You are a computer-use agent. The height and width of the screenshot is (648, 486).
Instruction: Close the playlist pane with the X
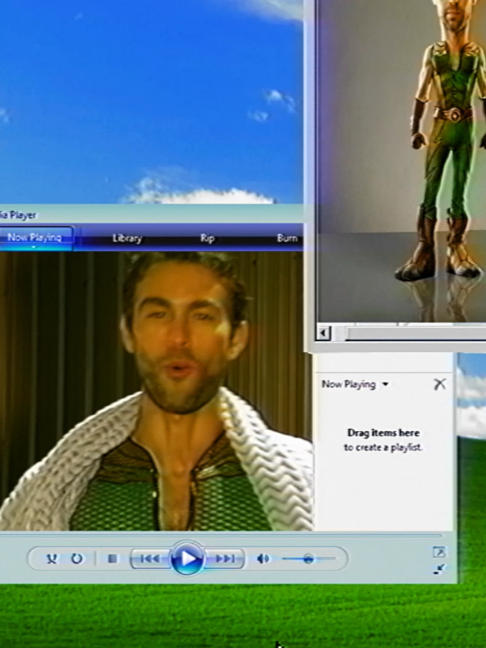coord(440,384)
